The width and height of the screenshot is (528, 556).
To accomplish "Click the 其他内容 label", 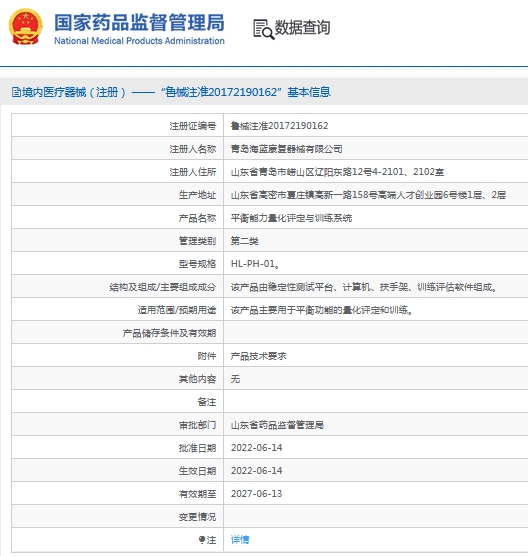I will (198, 379).
